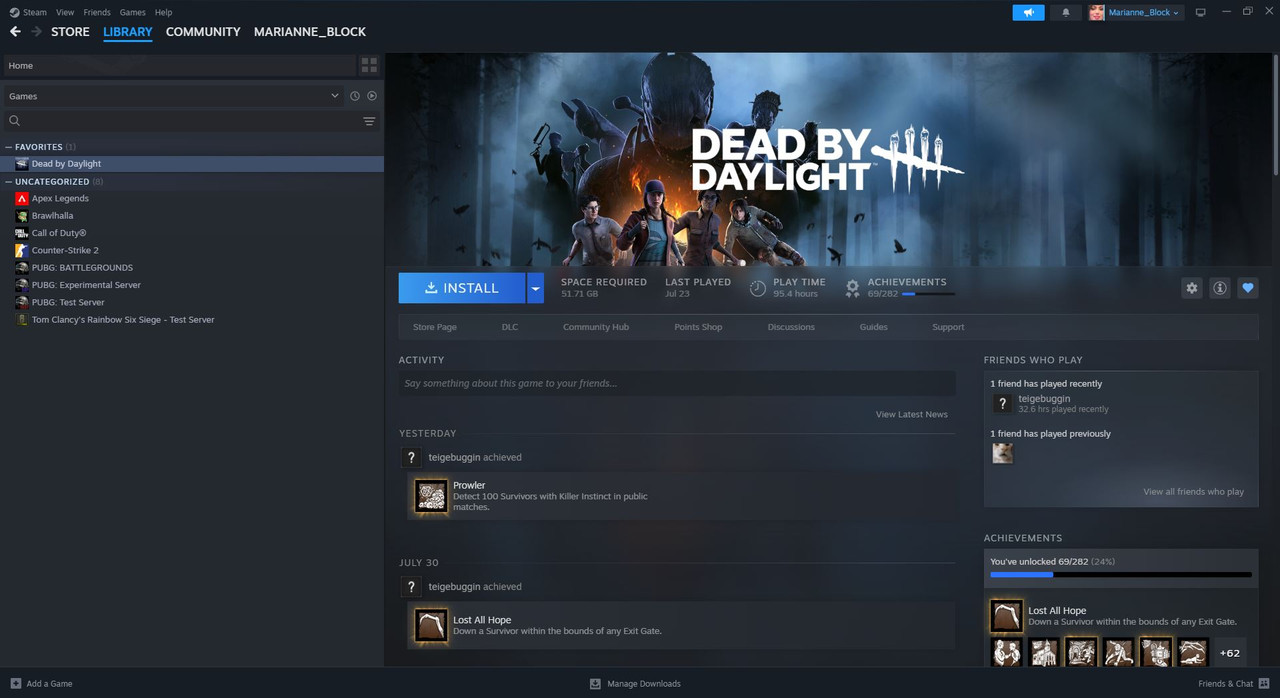Install Dead by Daylight
Image resolution: width=1280 pixels, height=698 pixels.
(x=462, y=288)
